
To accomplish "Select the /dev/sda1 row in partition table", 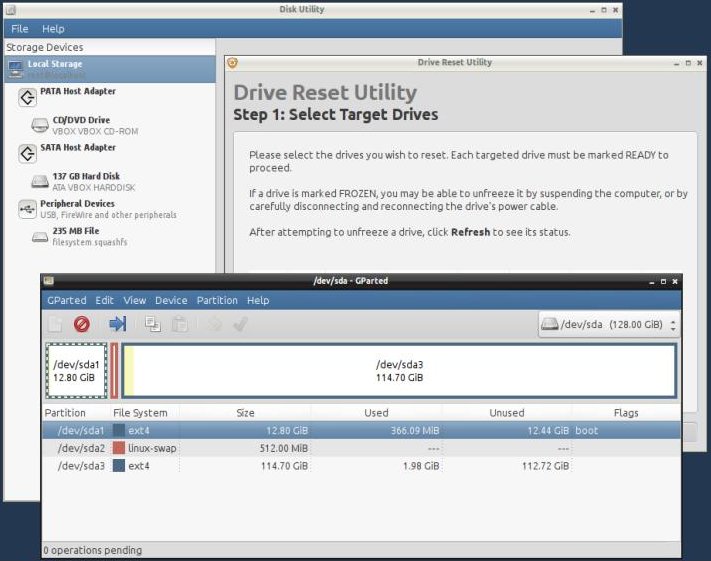I will [x=361, y=430].
